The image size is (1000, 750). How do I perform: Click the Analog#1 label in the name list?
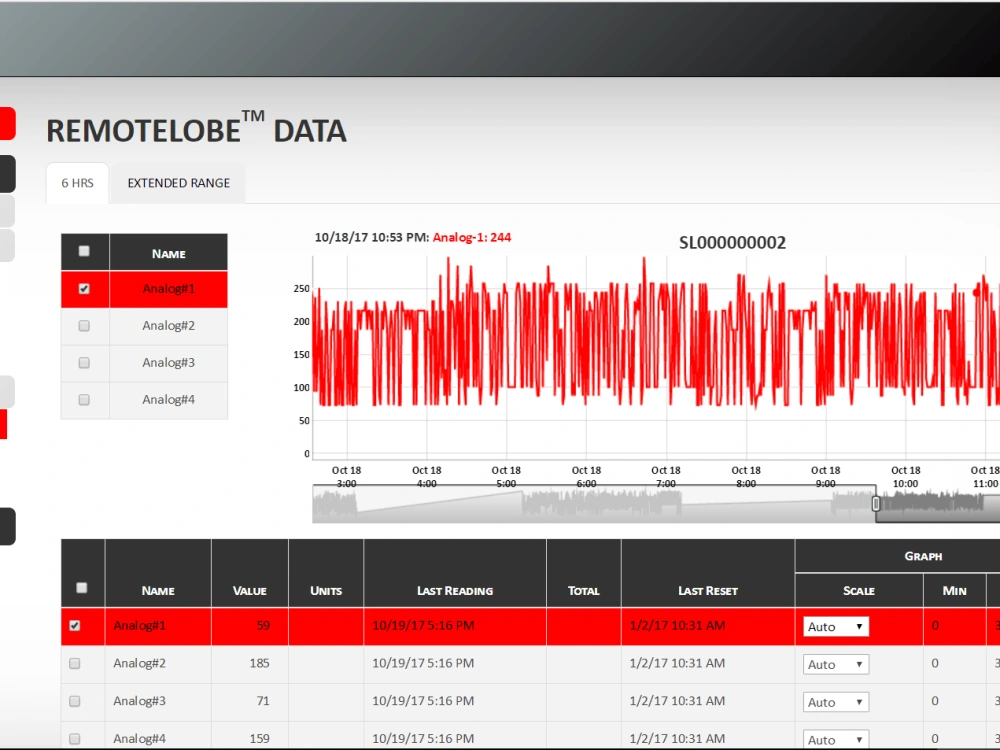(168, 289)
